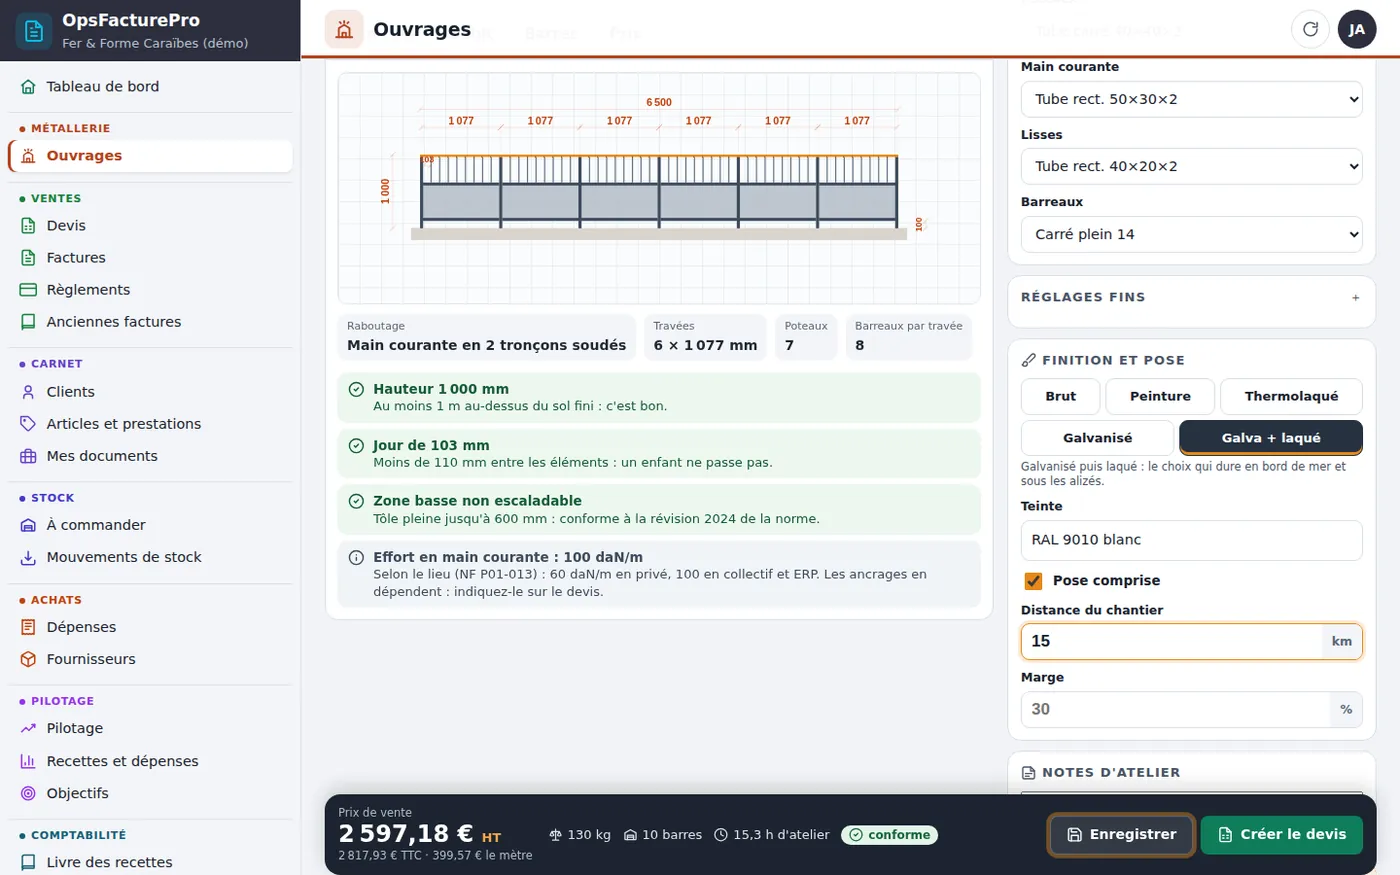Image resolution: width=1400 pixels, height=875 pixels.
Task: Click the Pilotage trend icon
Action: point(28,729)
